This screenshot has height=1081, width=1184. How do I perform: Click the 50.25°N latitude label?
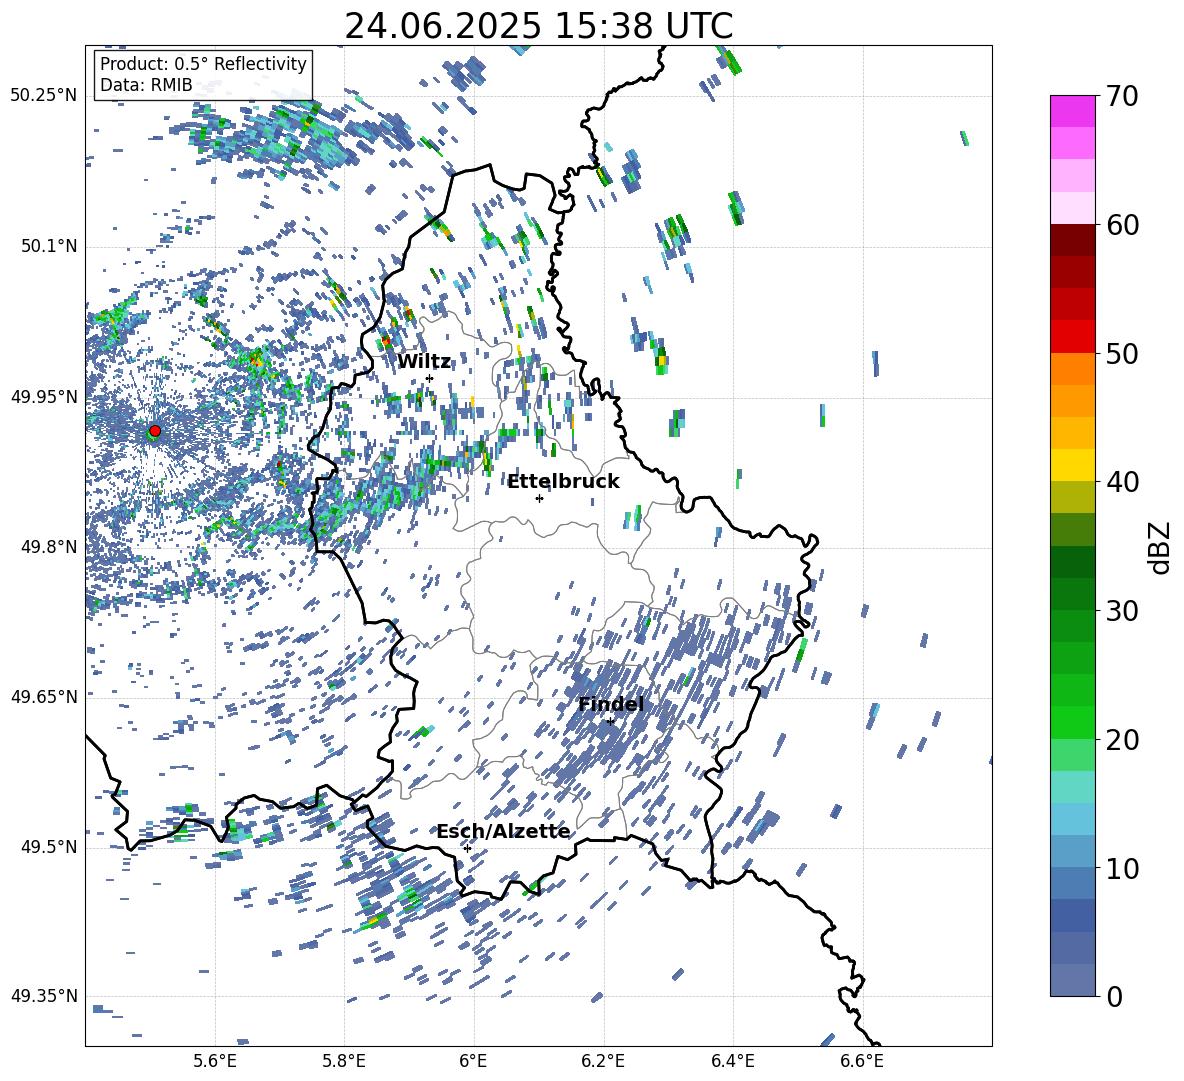pyautogui.click(x=44, y=96)
